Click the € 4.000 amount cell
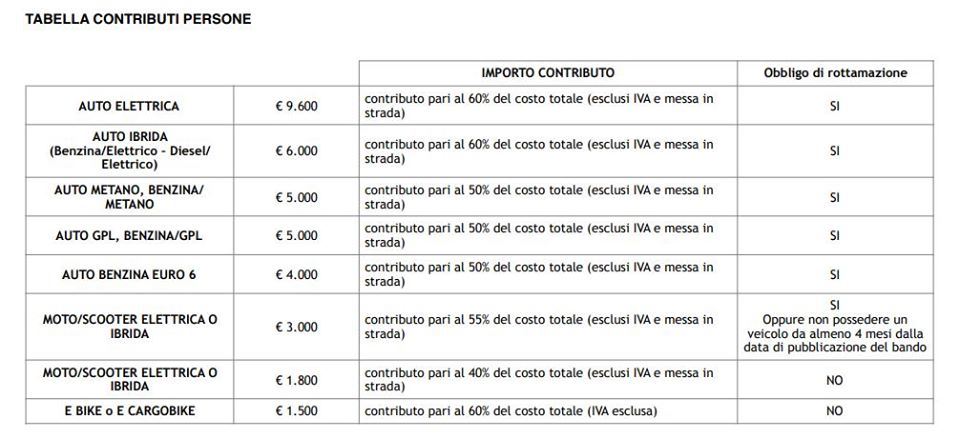The height and width of the screenshot is (439, 960). [x=296, y=275]
